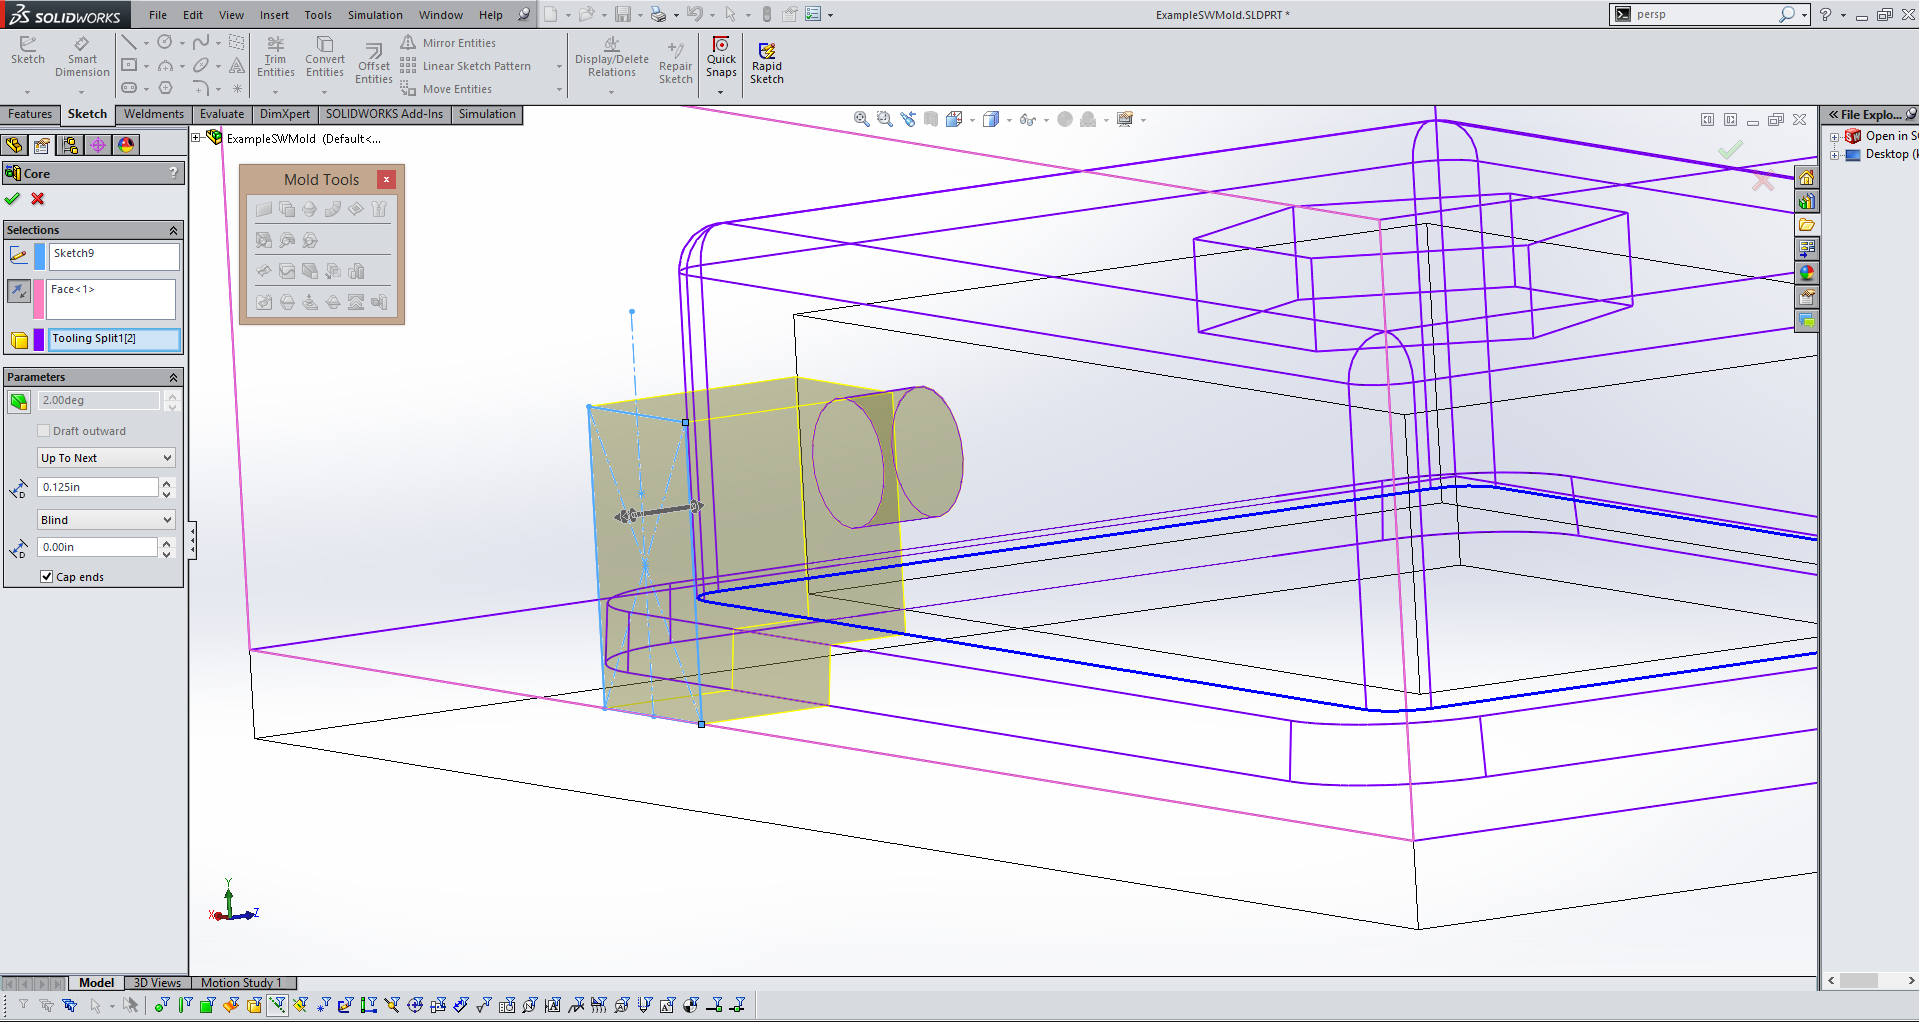Click the DimXpertManager tab icon
The image size is (1919, 1022).
(98, 145)
